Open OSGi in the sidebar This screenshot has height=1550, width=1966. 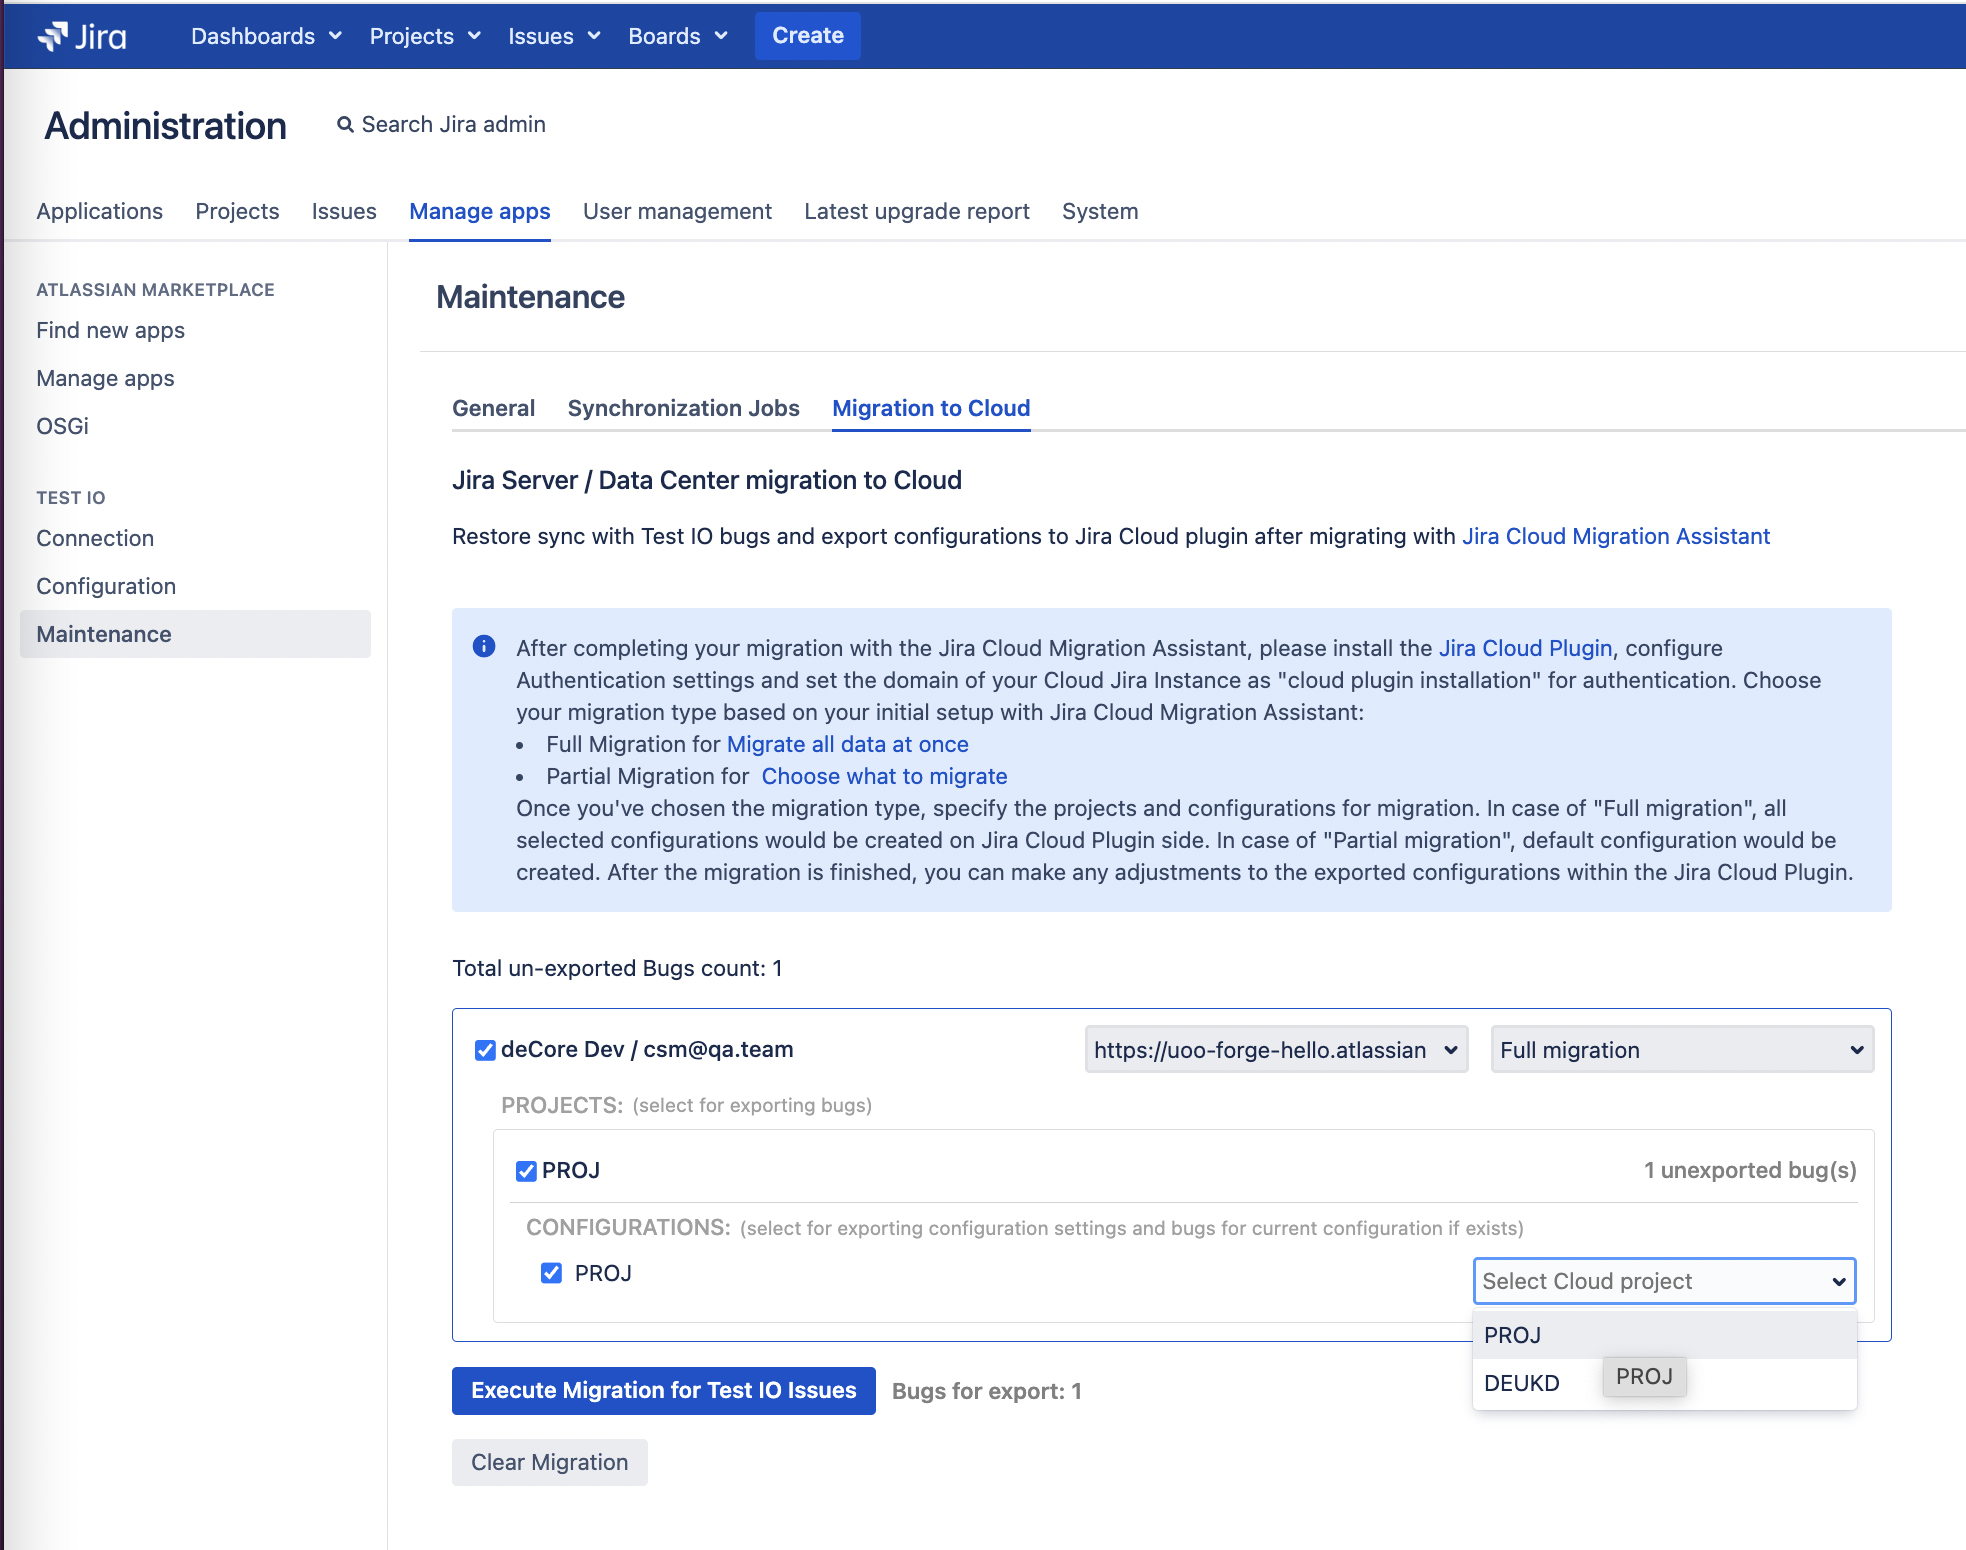click(x=62, y=426)
